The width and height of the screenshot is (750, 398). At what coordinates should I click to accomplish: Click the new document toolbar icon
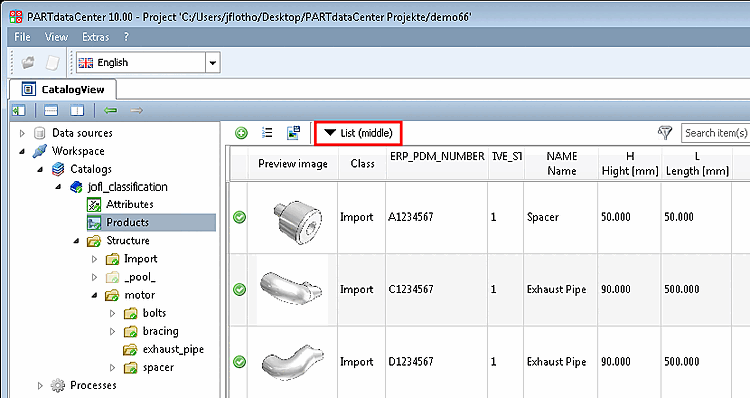52,62
